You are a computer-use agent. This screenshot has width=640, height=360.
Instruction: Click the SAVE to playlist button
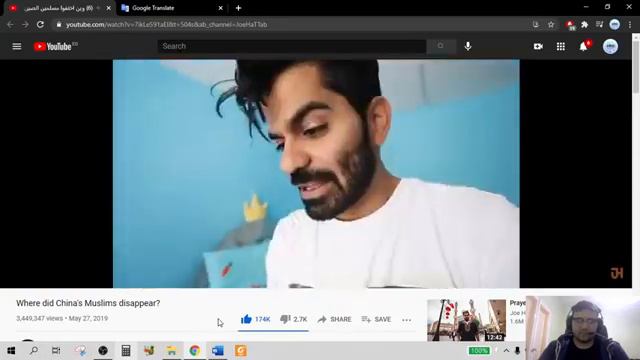click(376, 319)
